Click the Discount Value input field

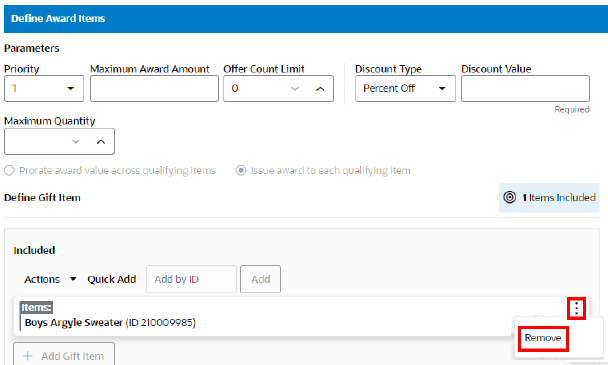click(525, 88)
